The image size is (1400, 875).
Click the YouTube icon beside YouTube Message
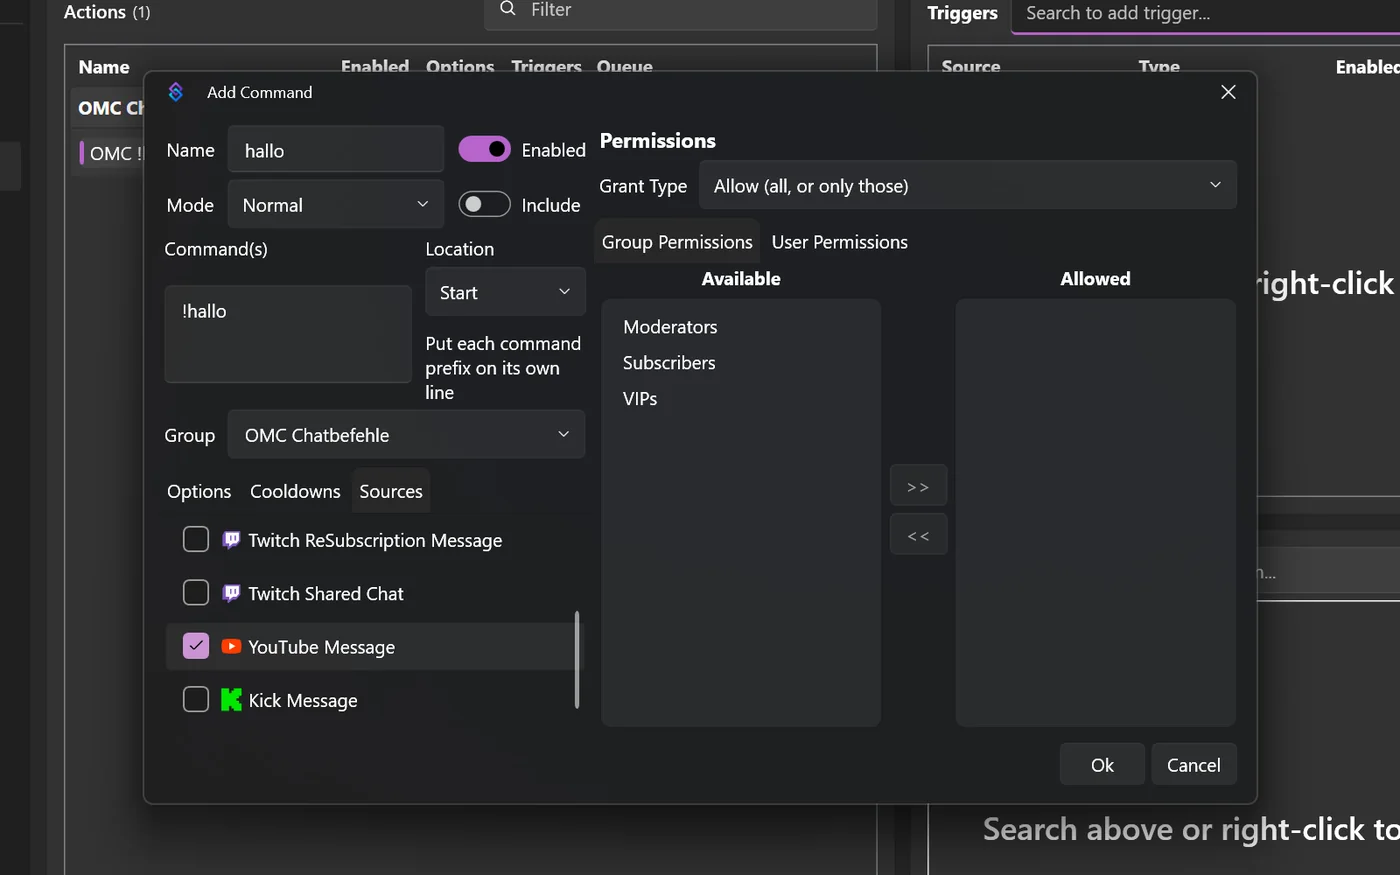point(231,646)
